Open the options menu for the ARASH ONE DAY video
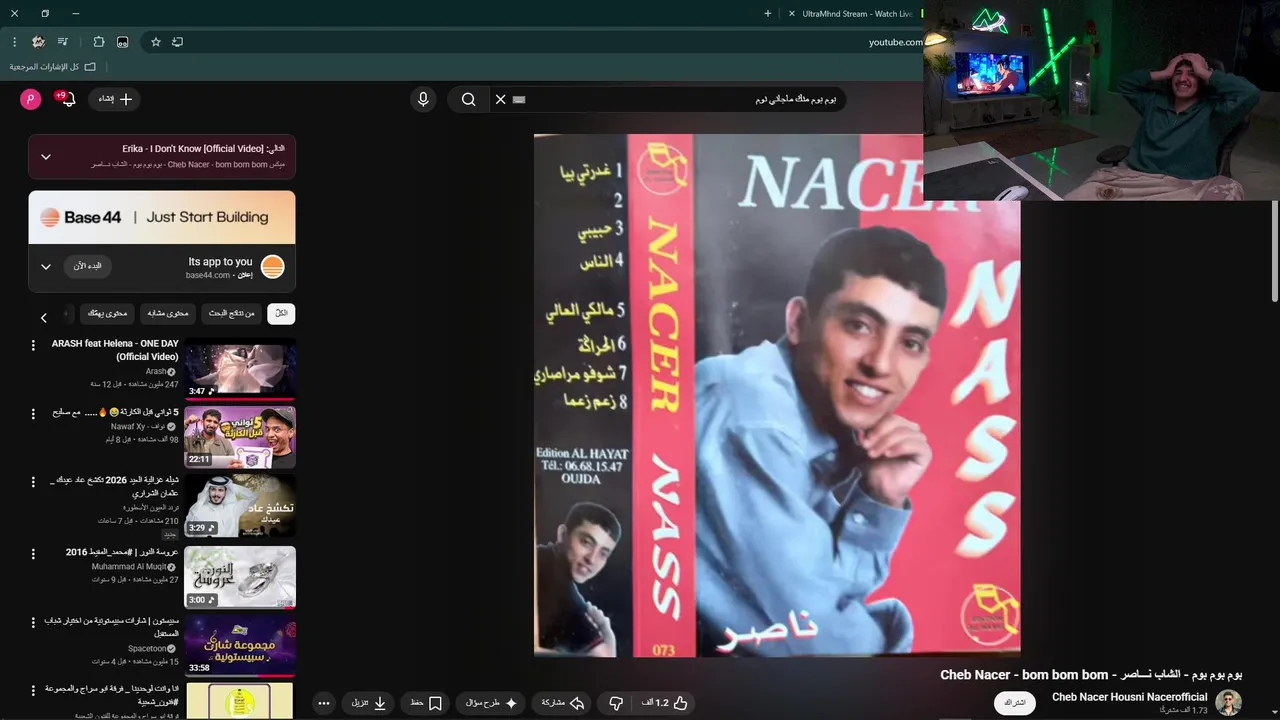Viewport: 1280px width, 720px height. coord(33,345)
